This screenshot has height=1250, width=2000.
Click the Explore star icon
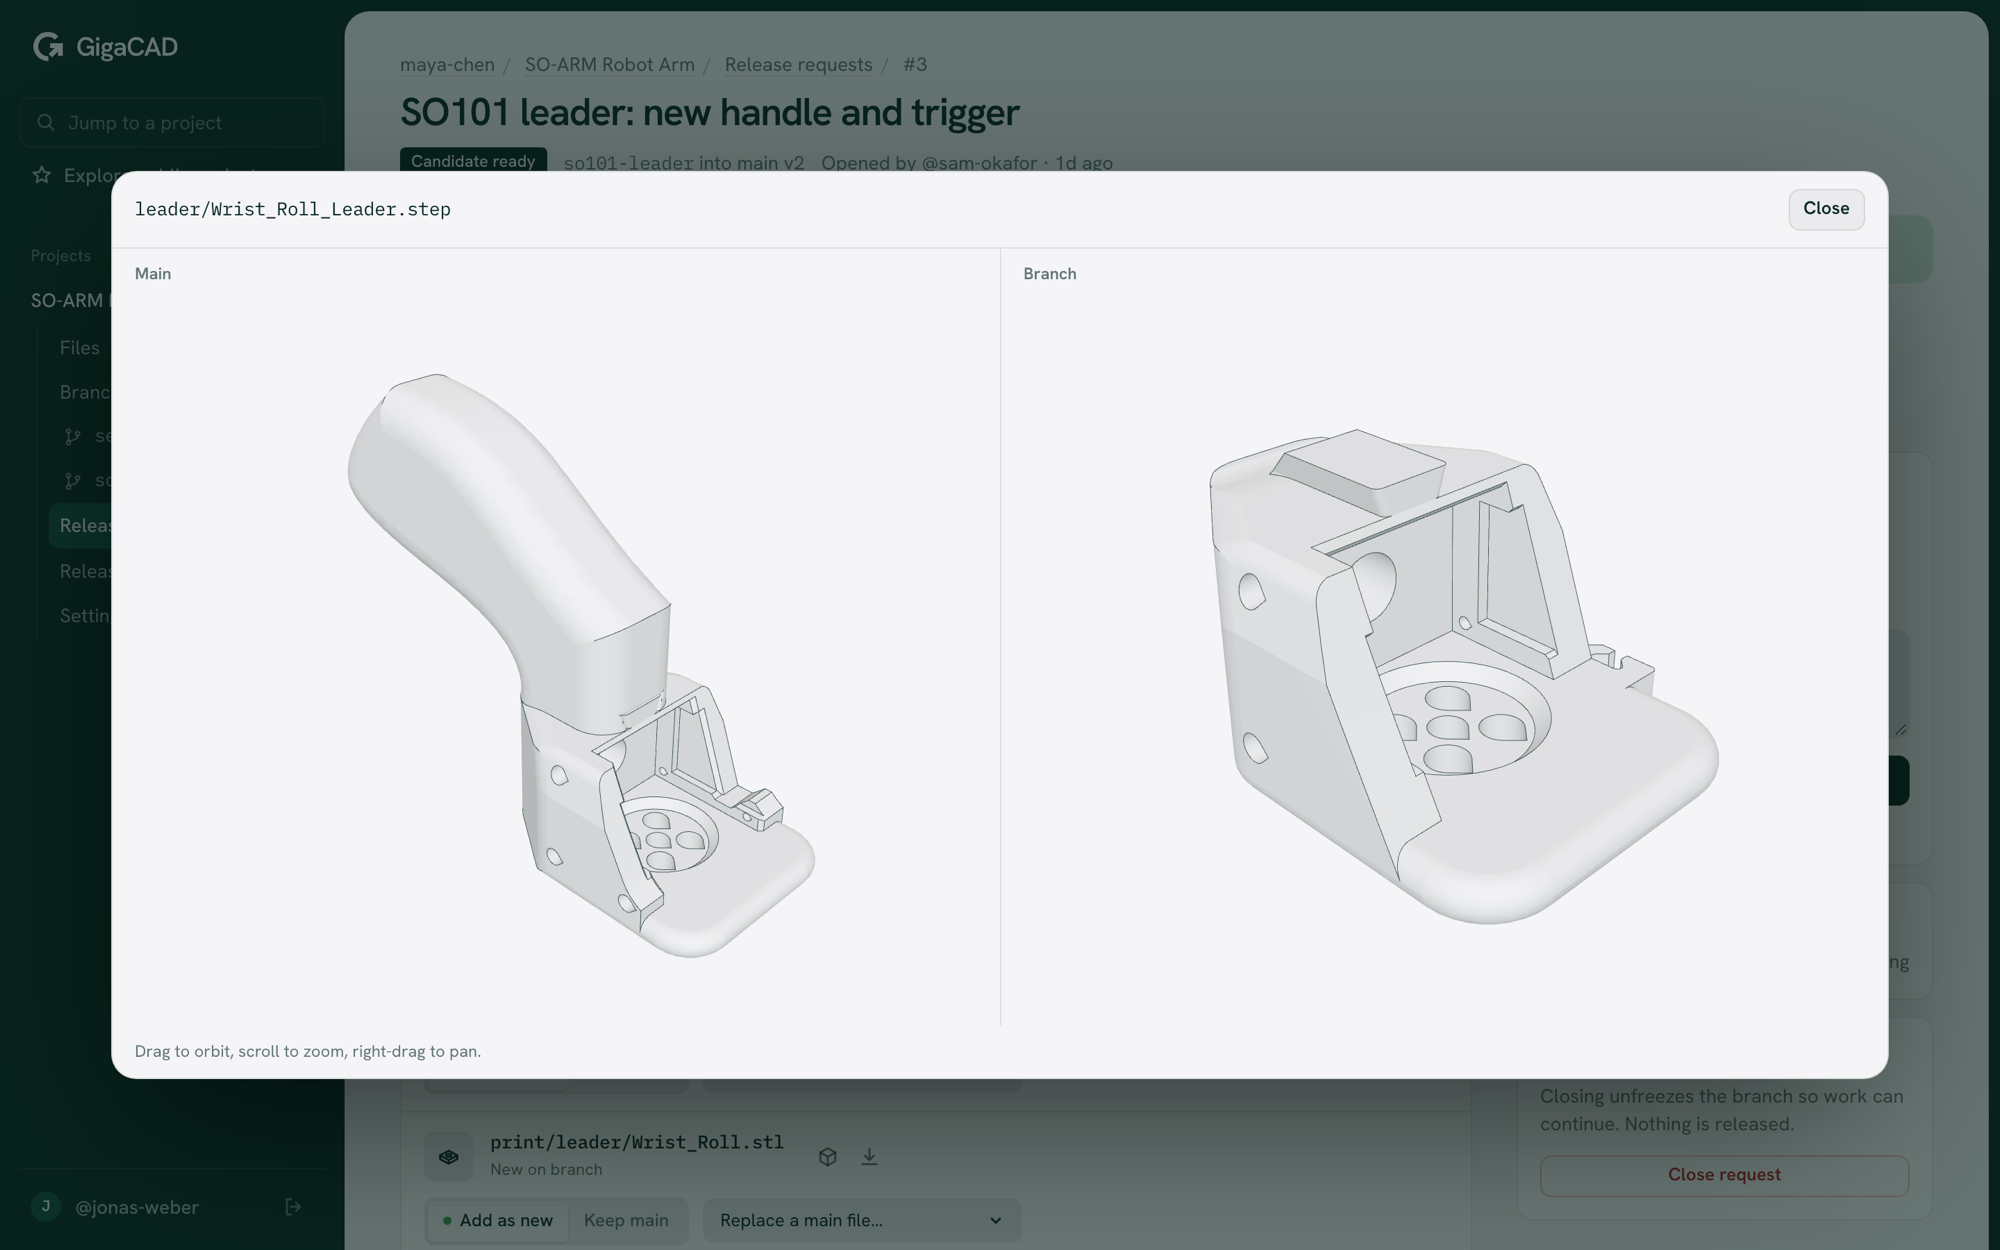(x=41, y=175)
